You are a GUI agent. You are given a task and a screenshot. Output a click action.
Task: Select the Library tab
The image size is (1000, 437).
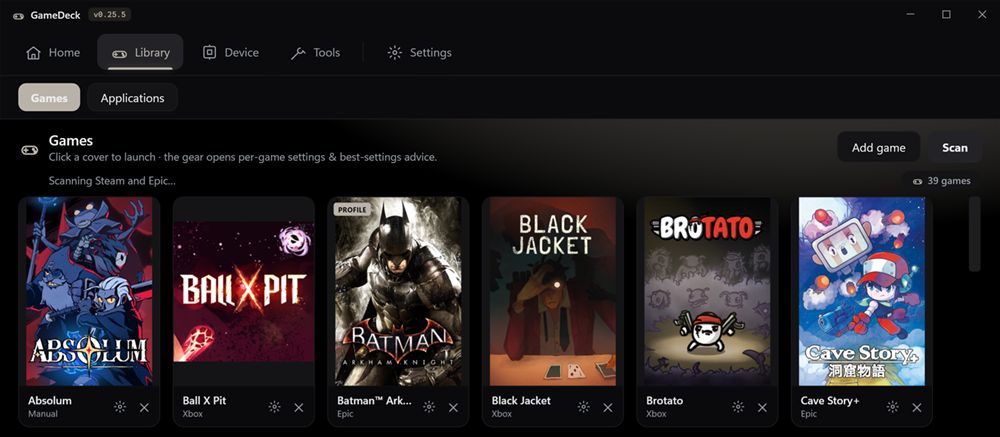pyautogui.click(x=140, y=52)
